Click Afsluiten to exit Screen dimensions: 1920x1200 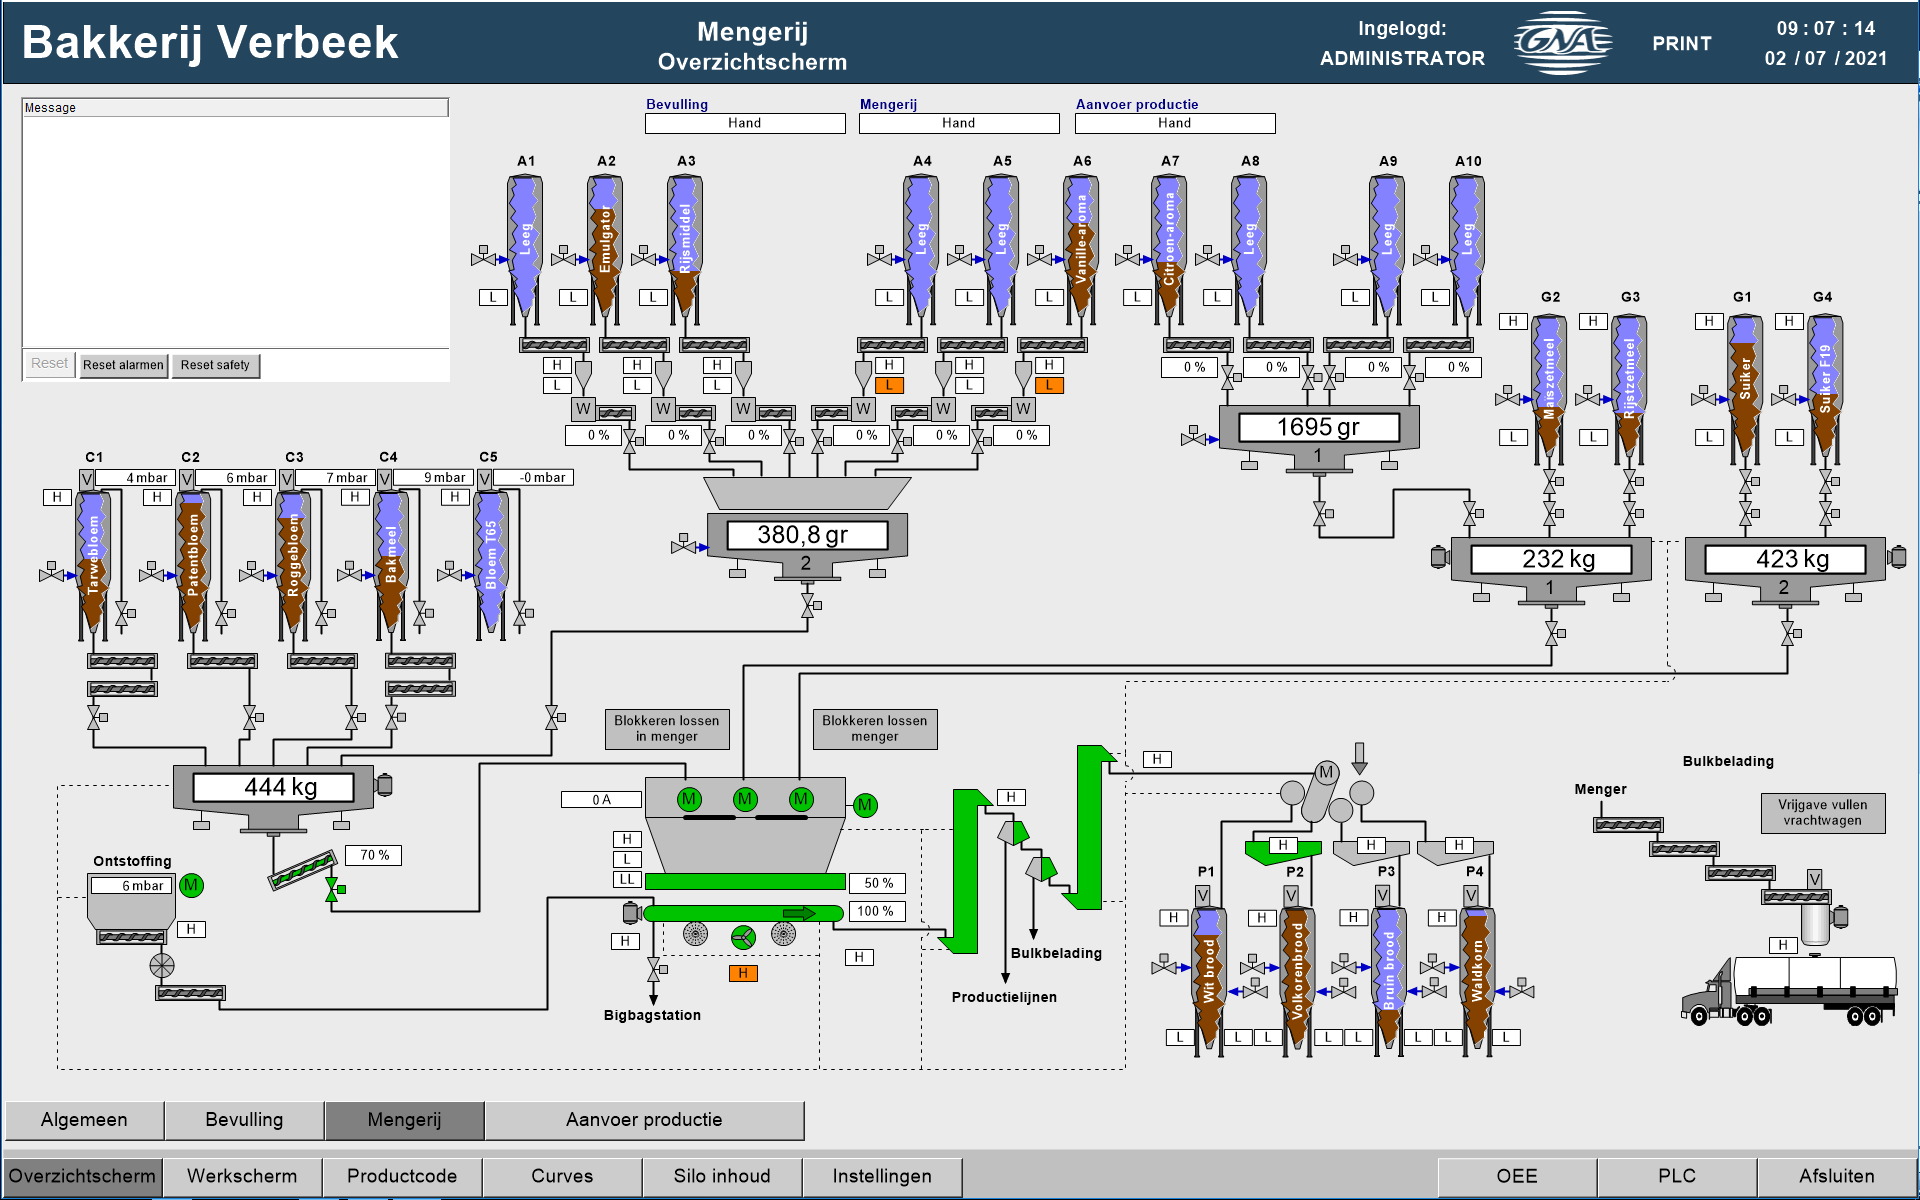(x=1837, y=1176)
